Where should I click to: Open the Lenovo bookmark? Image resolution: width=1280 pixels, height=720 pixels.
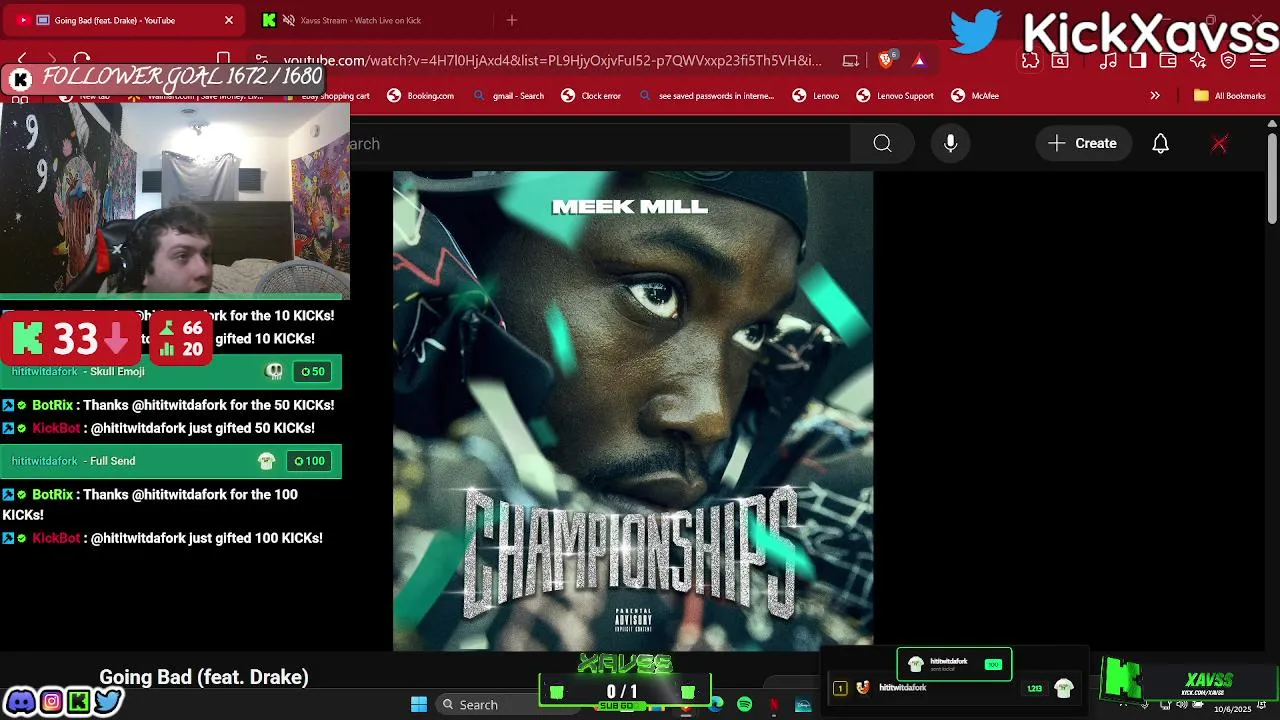click(816, 96)
